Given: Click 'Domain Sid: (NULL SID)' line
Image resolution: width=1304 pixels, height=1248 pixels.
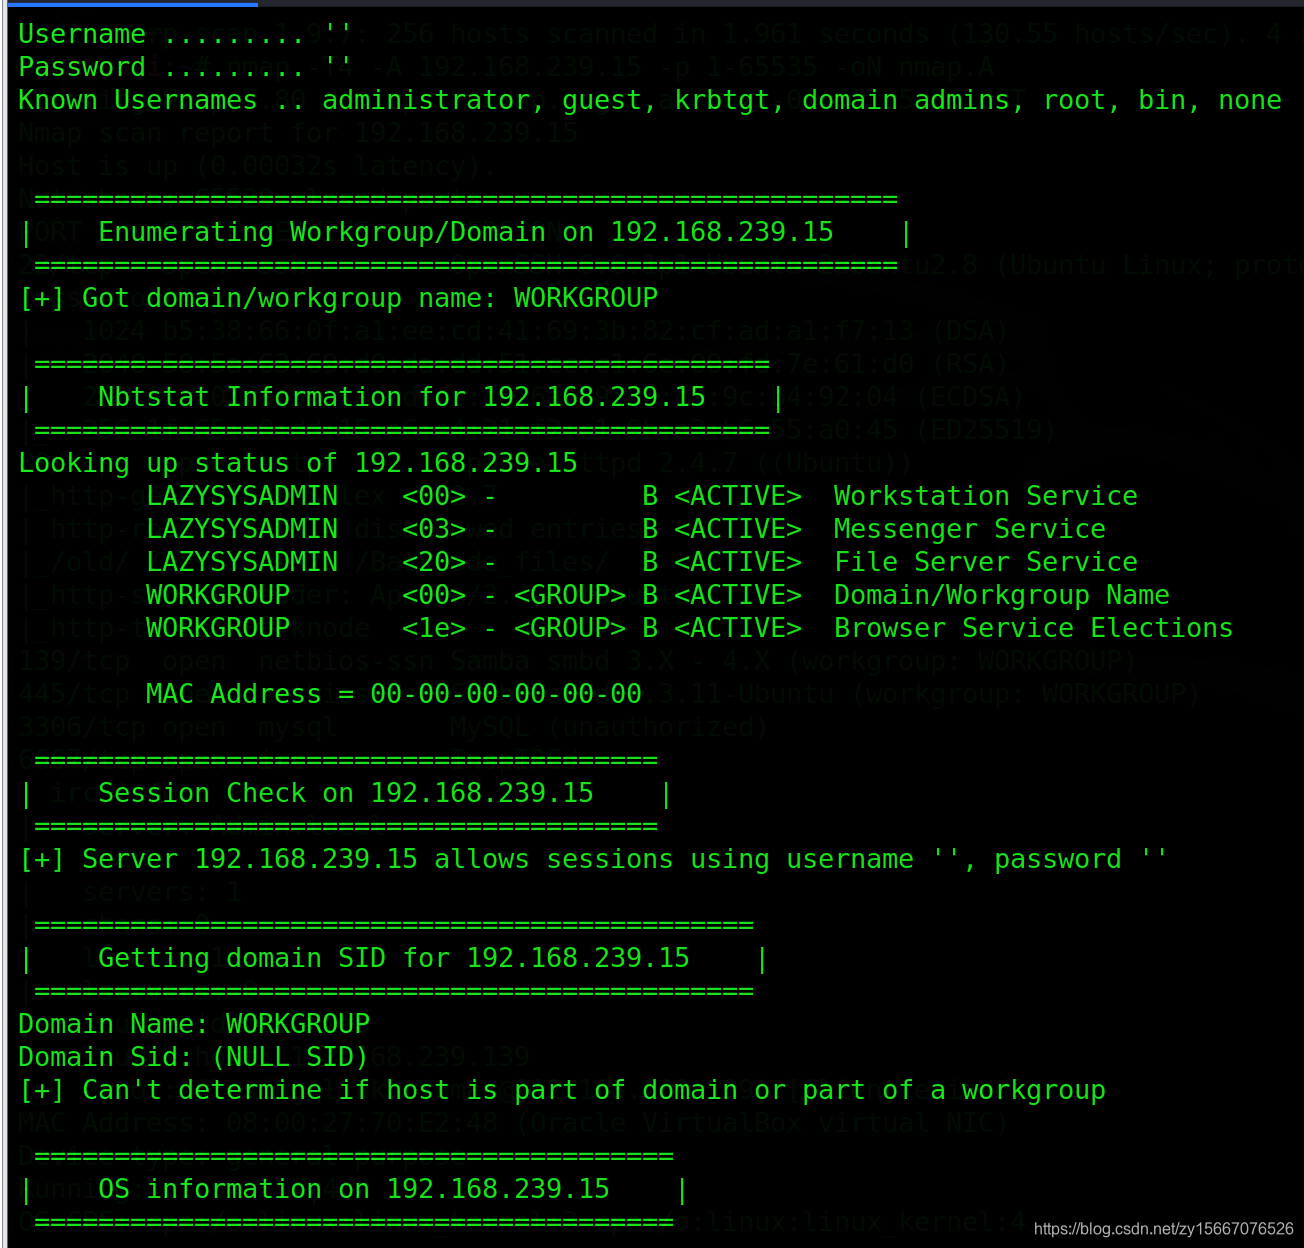Looking at the screenshot, I should (194, 1057).
